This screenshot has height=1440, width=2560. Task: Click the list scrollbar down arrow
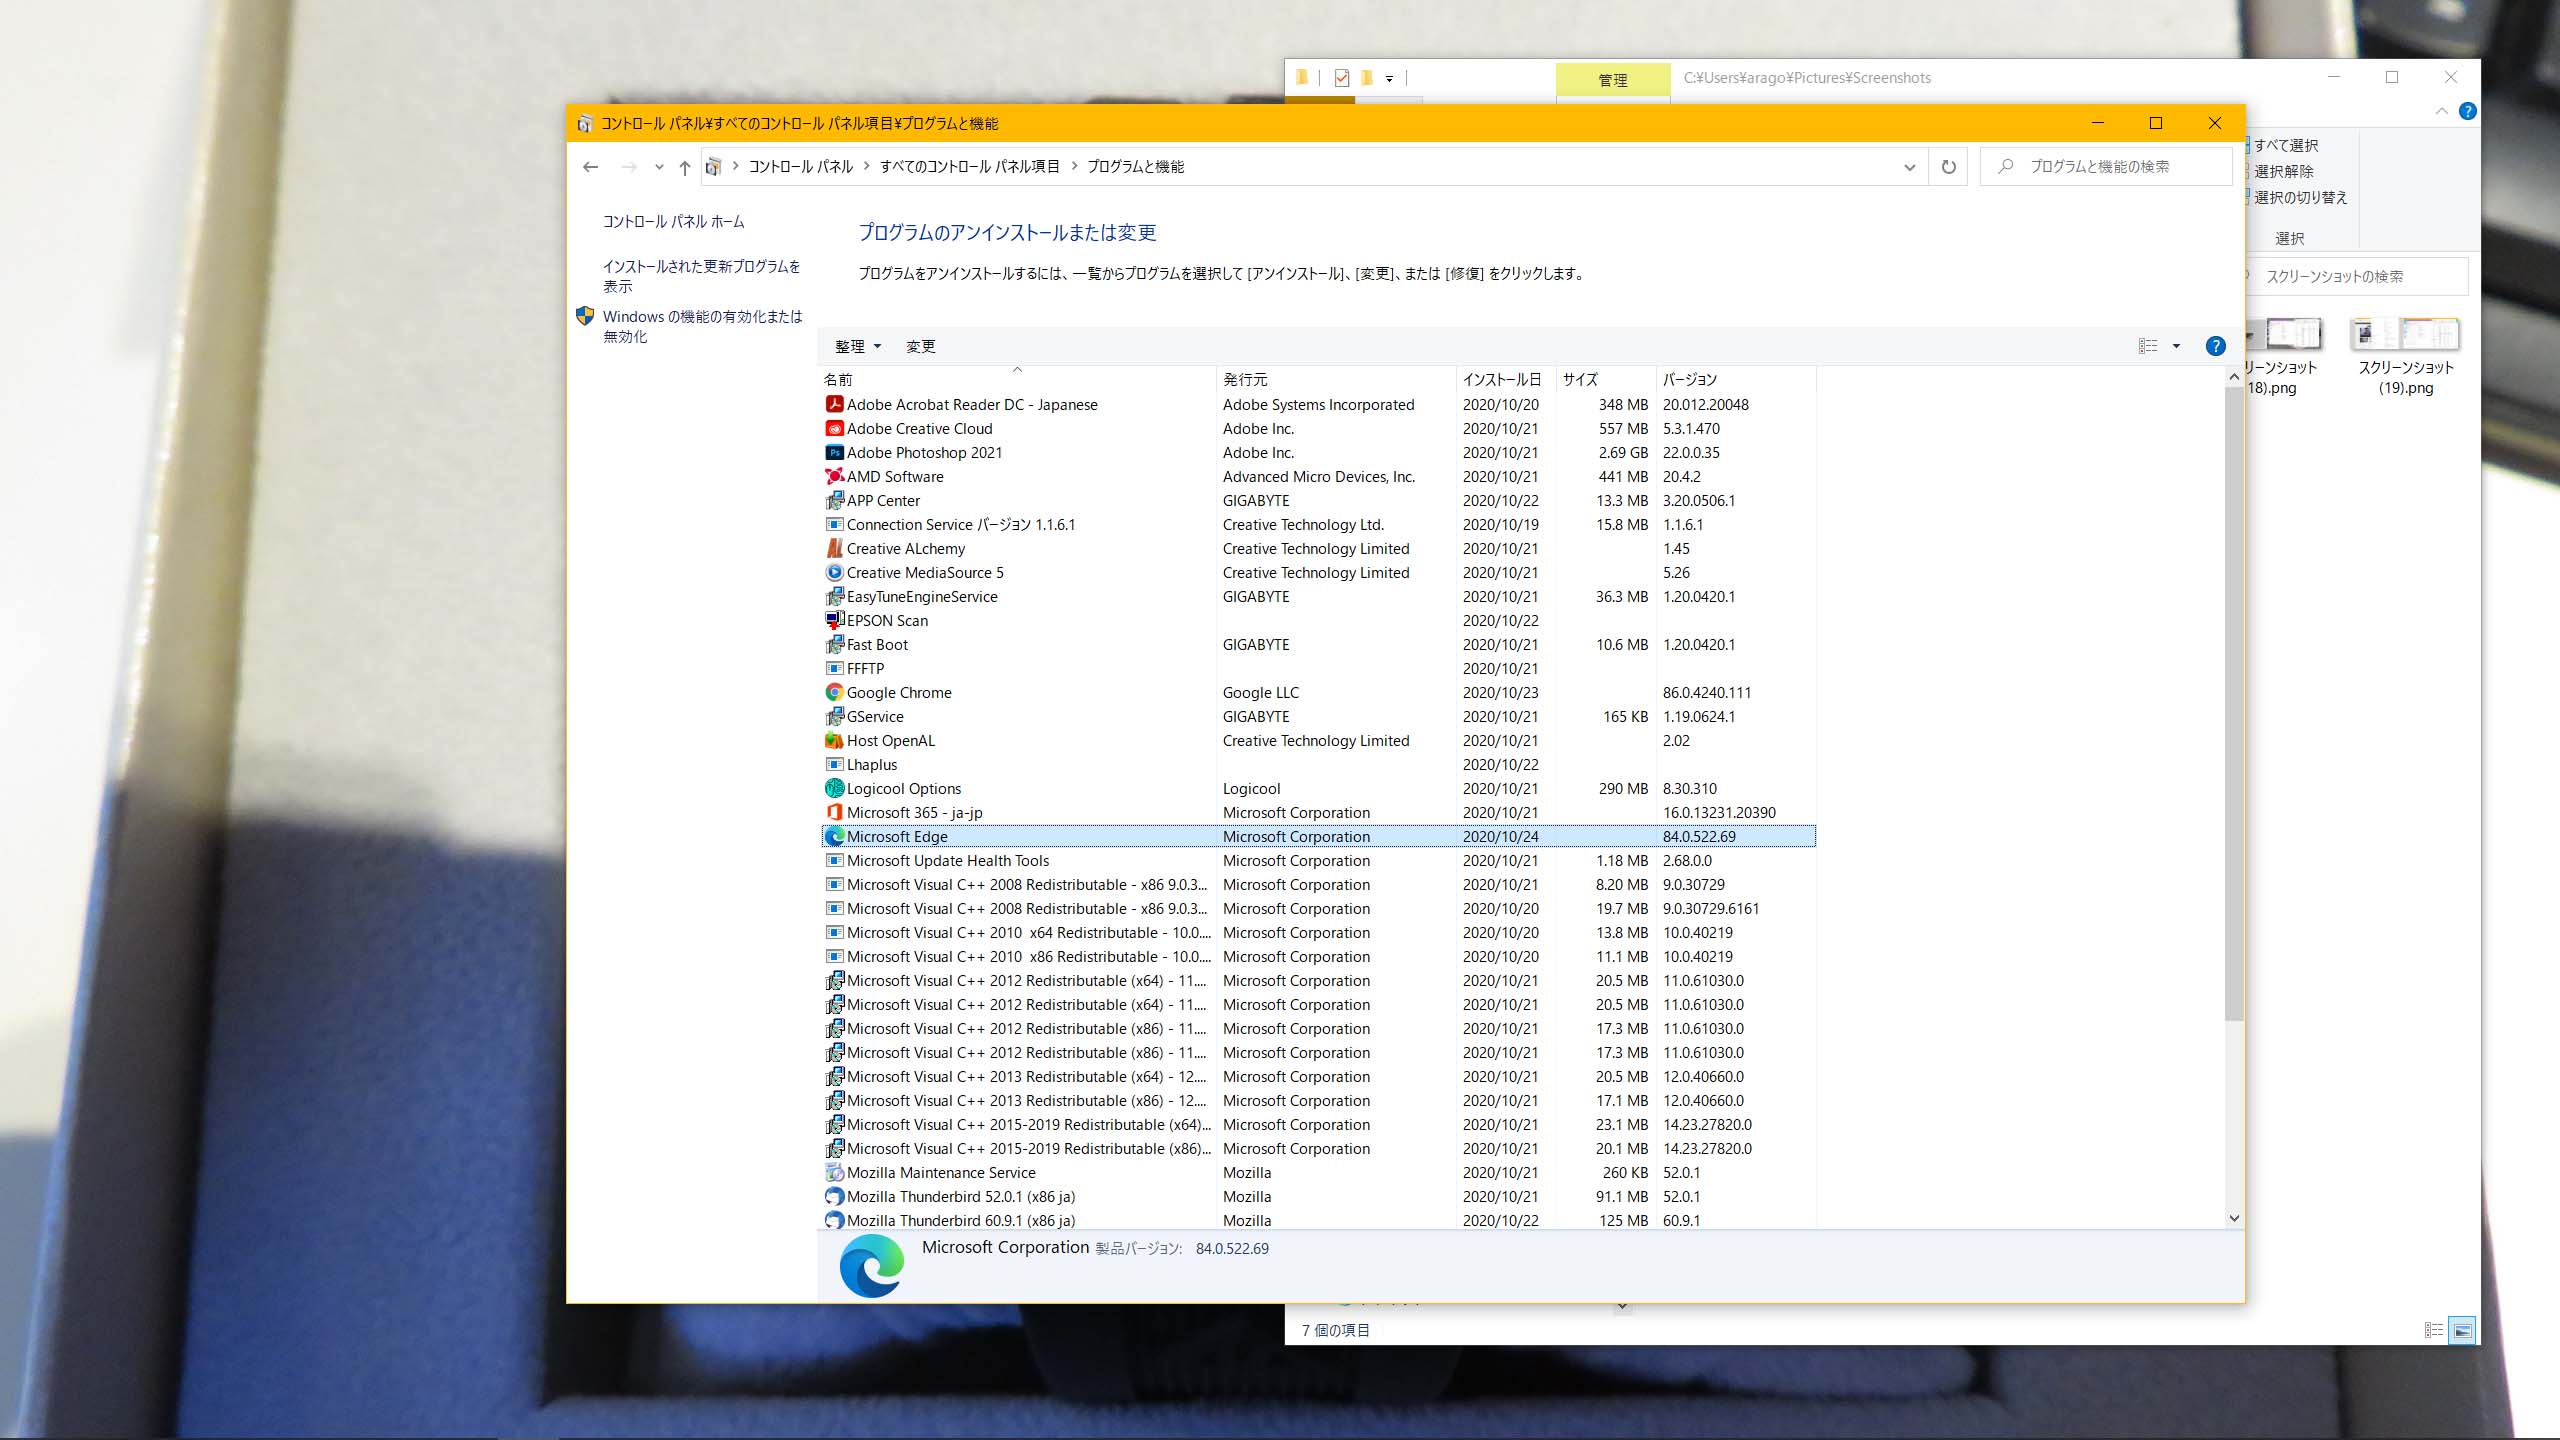[x=2234, y=1218]
